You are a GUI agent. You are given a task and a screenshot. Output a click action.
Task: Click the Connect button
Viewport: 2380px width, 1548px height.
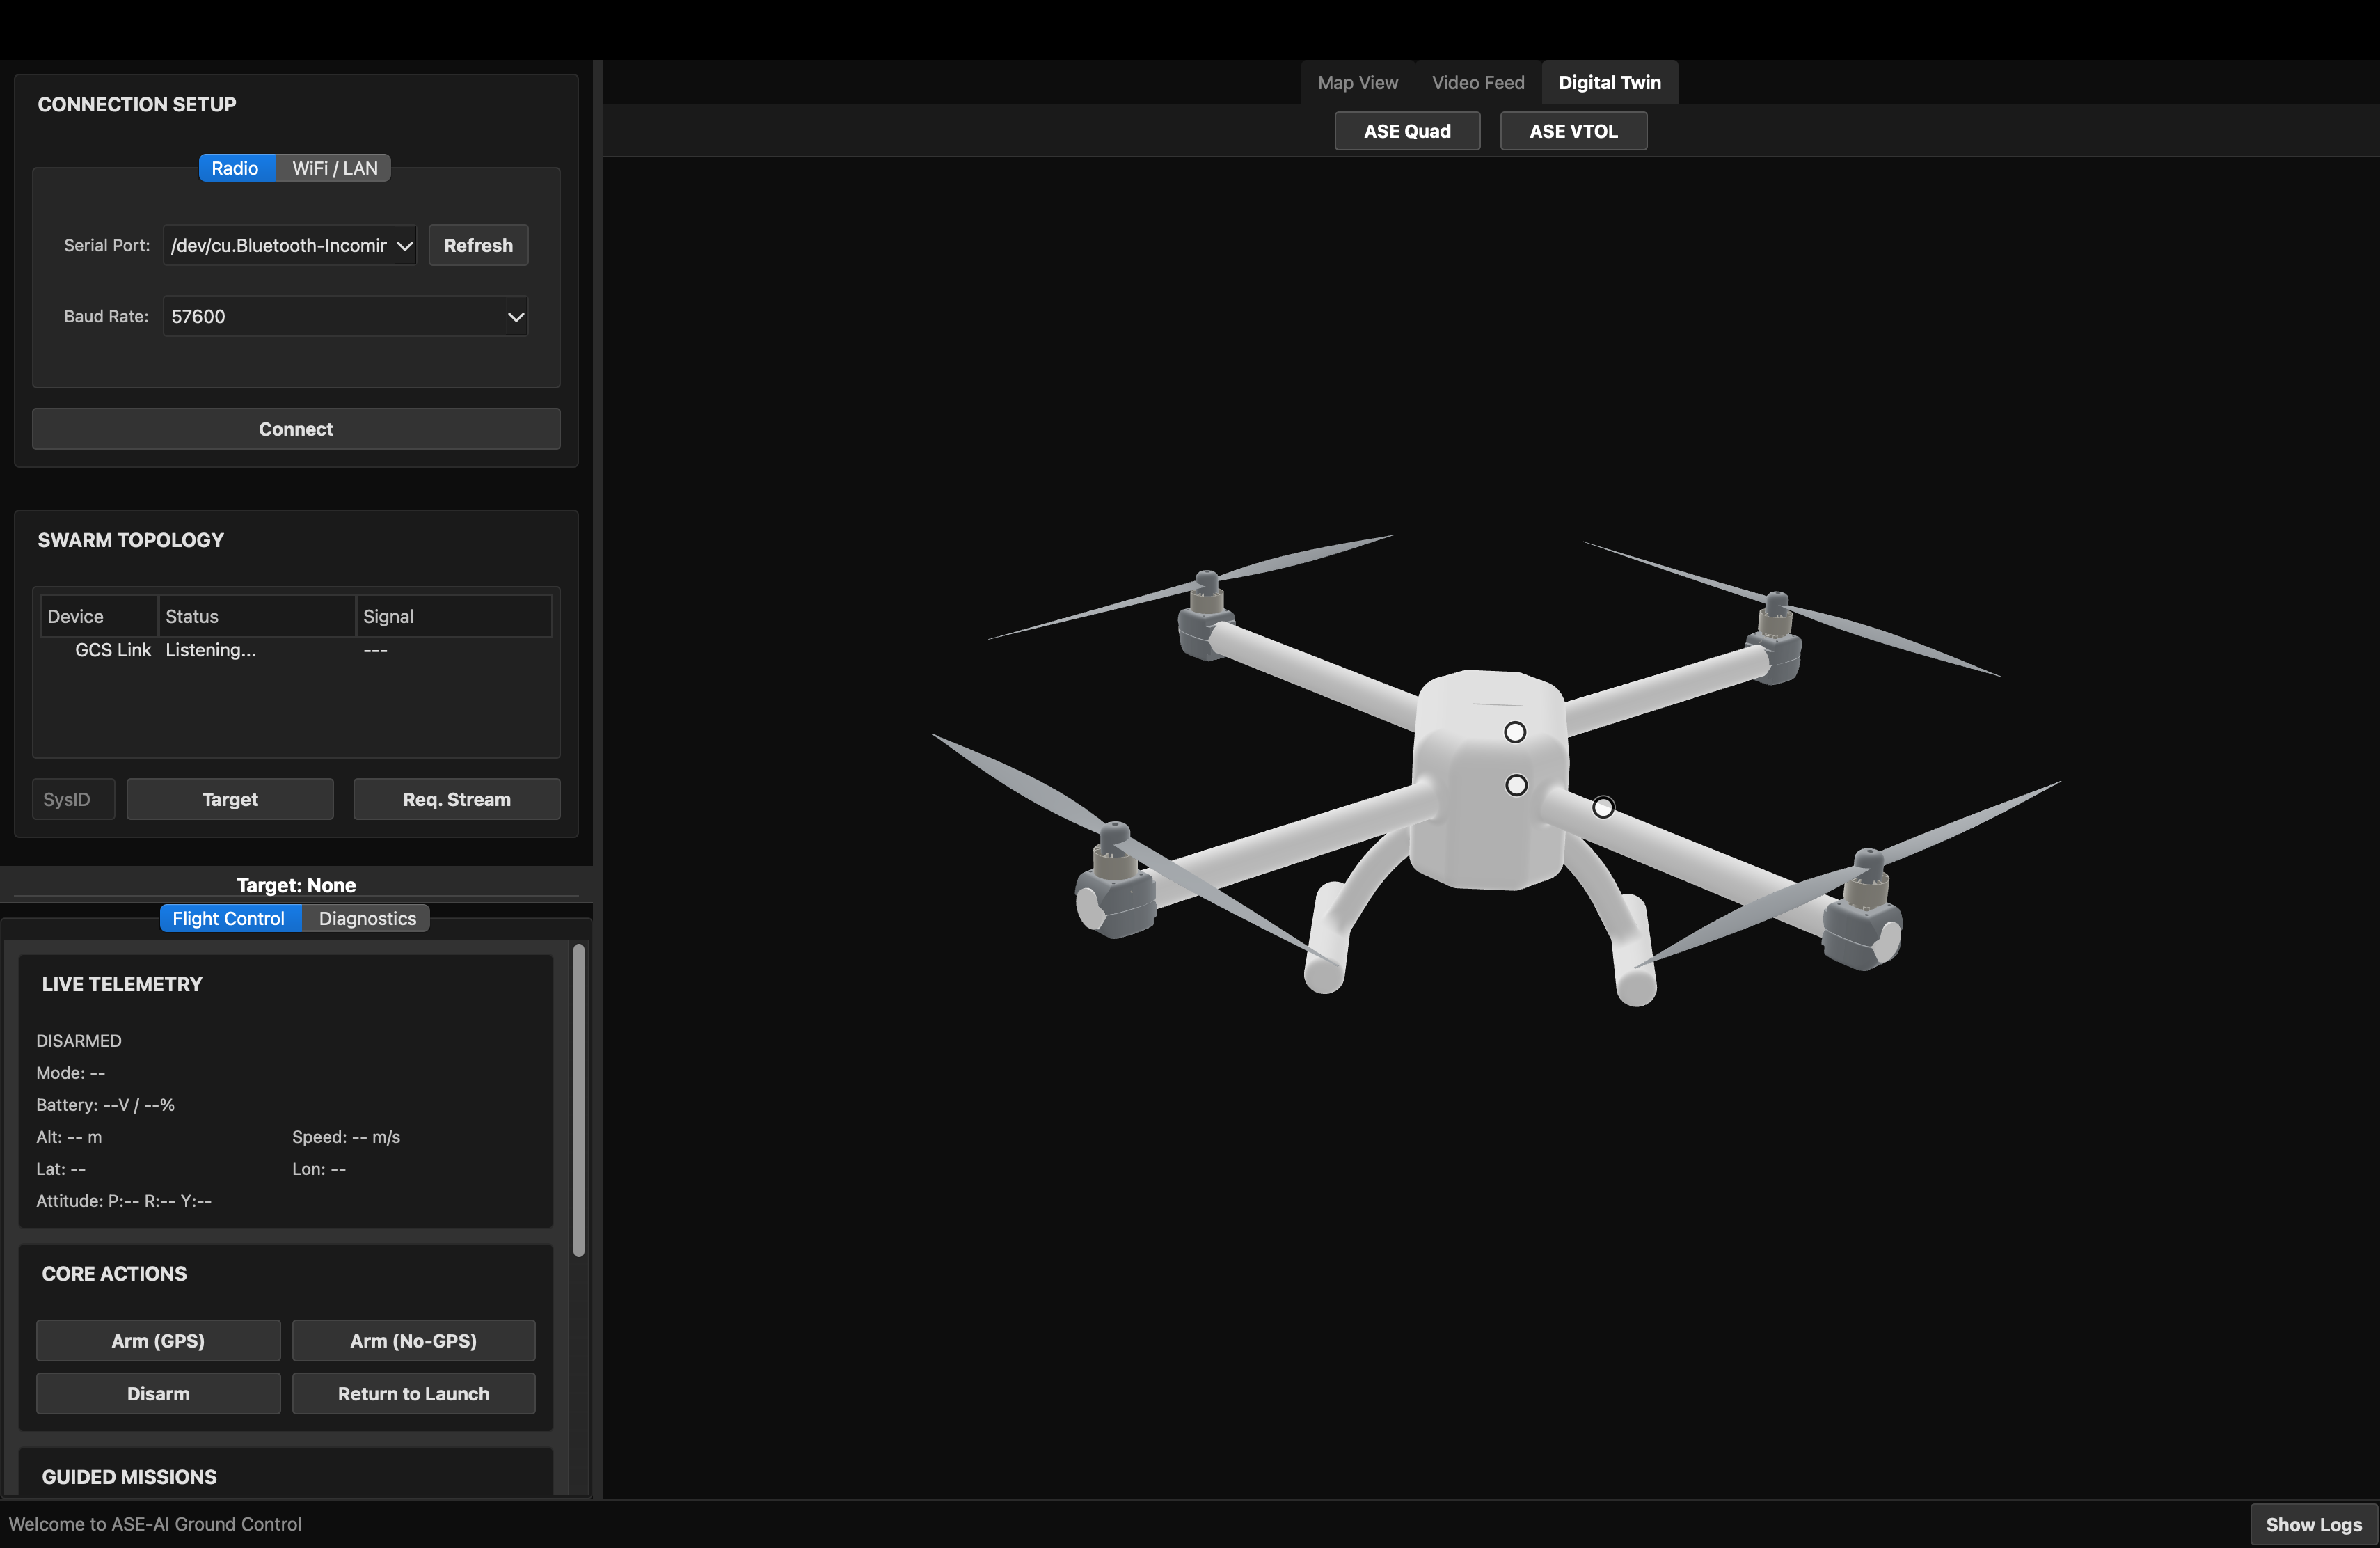point(295,428)
